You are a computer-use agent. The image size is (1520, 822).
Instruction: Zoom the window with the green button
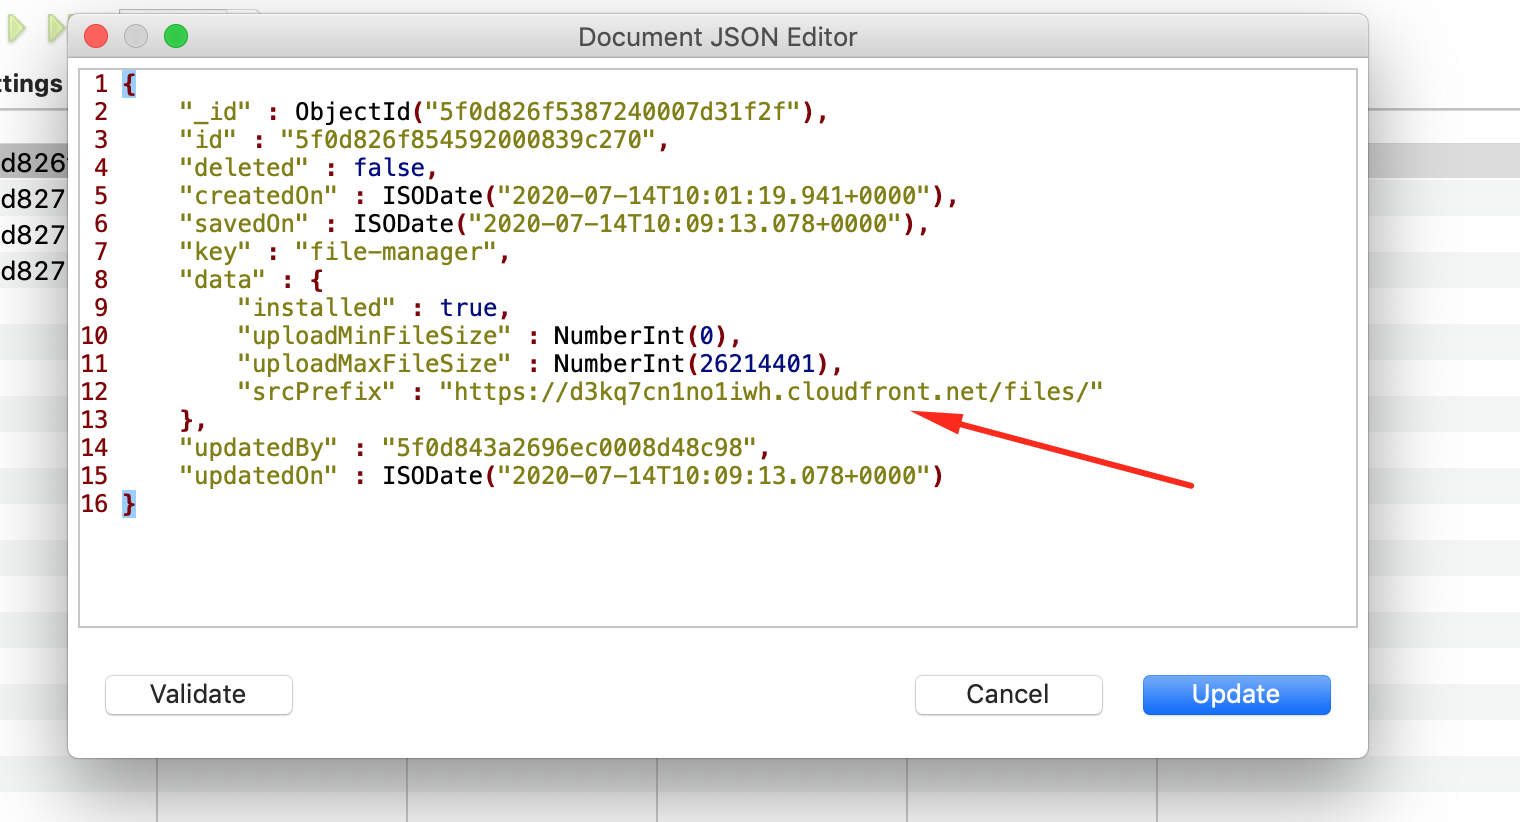[176, 37]
